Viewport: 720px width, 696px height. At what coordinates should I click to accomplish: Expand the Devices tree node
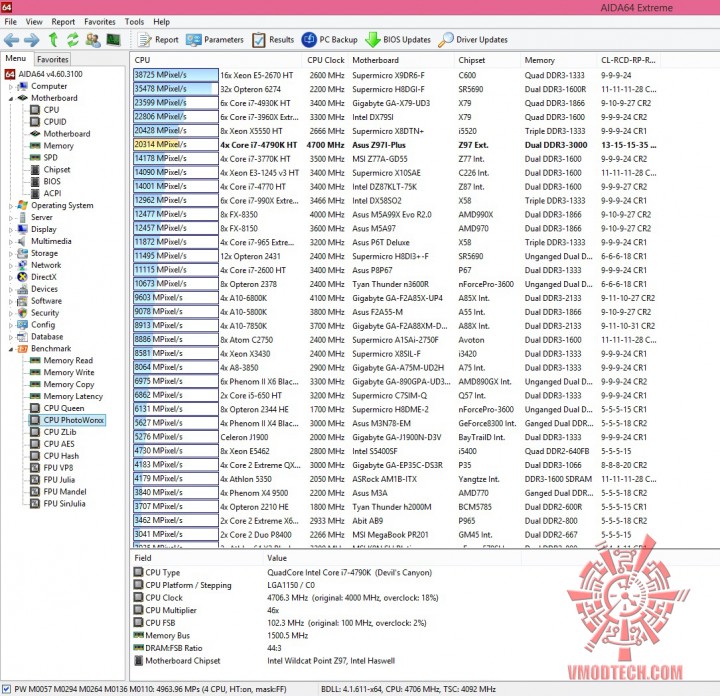click(11, 289)
